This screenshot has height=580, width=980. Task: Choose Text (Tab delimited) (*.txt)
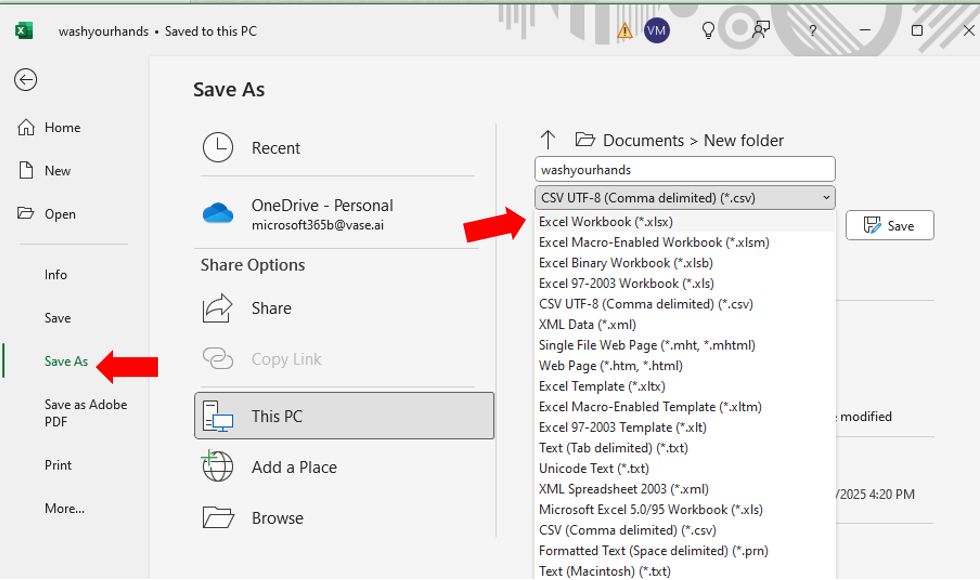pos(685,448)
